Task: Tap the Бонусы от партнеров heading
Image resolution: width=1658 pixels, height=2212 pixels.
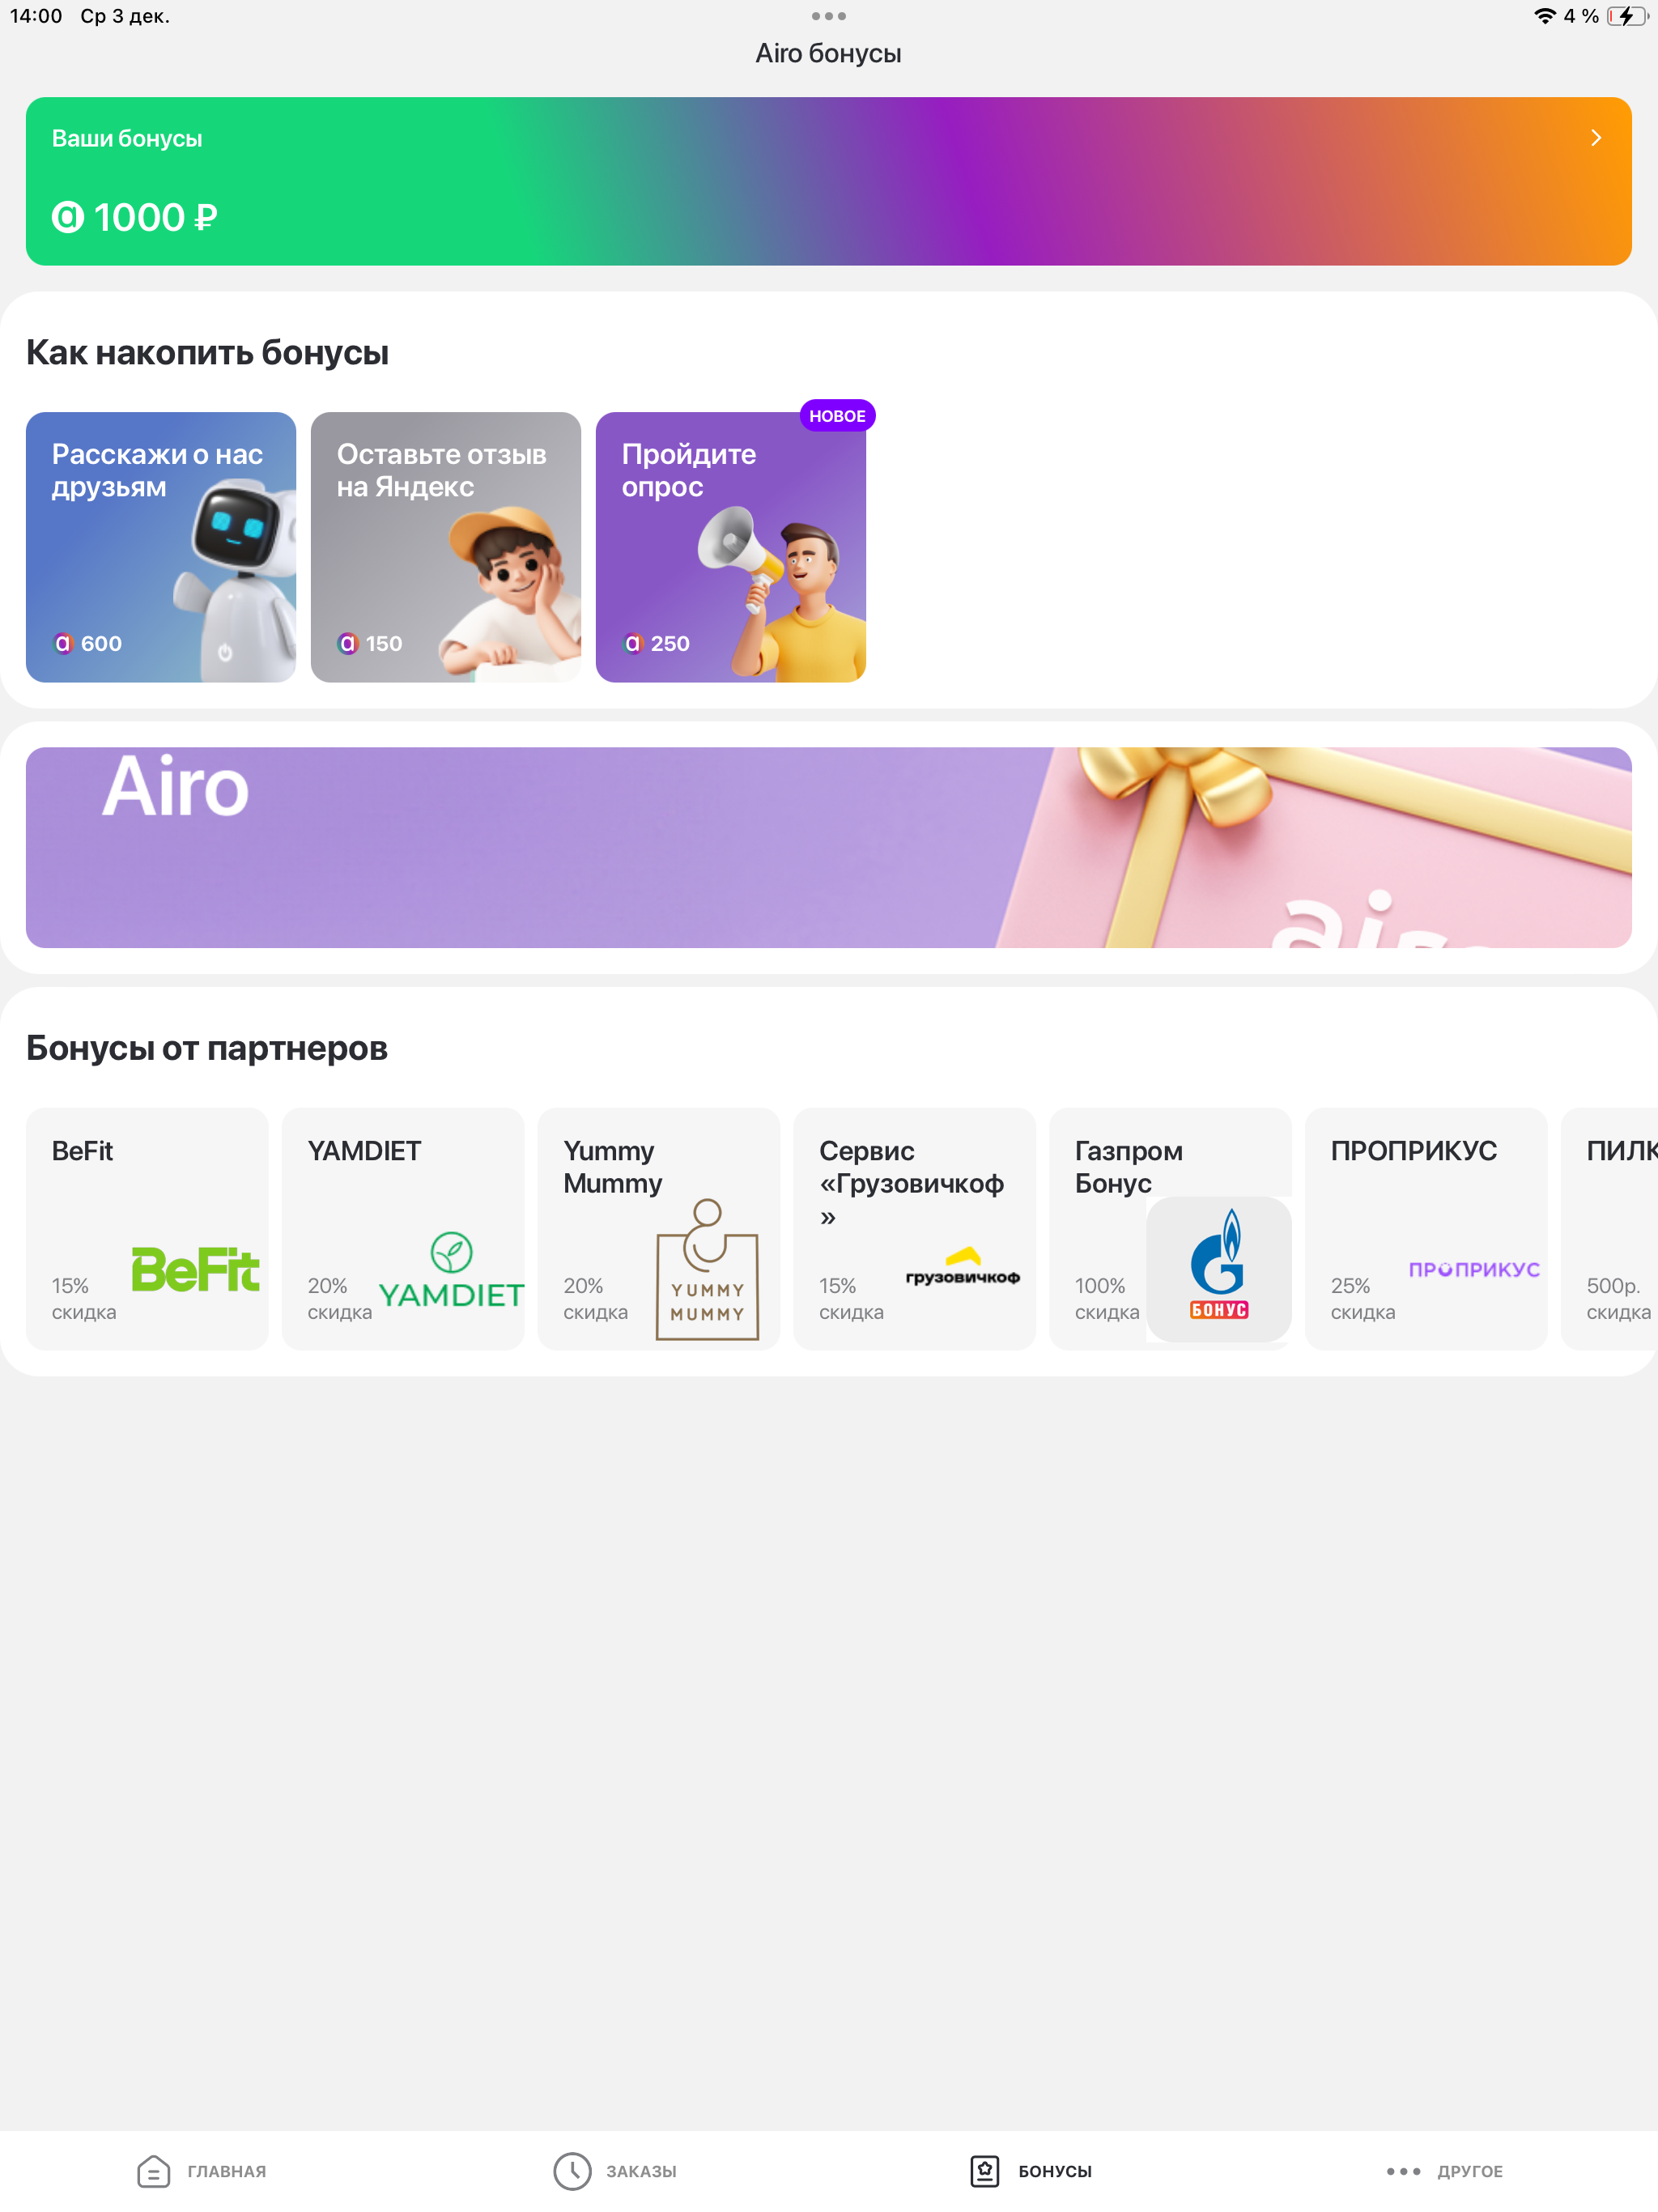Action: [207, 1048]
